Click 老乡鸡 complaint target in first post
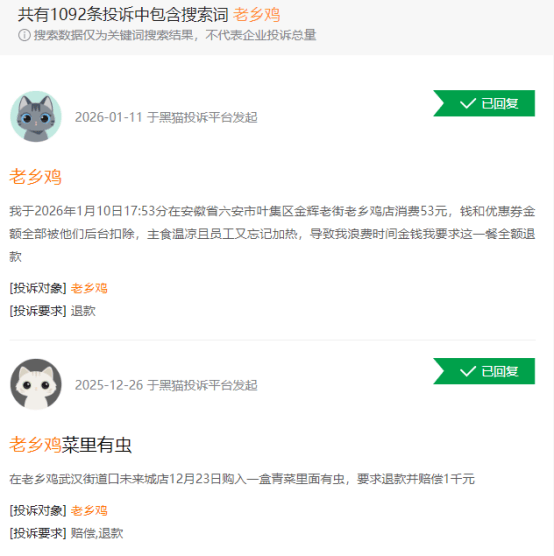The image size is (554, 556). [89, 288]
